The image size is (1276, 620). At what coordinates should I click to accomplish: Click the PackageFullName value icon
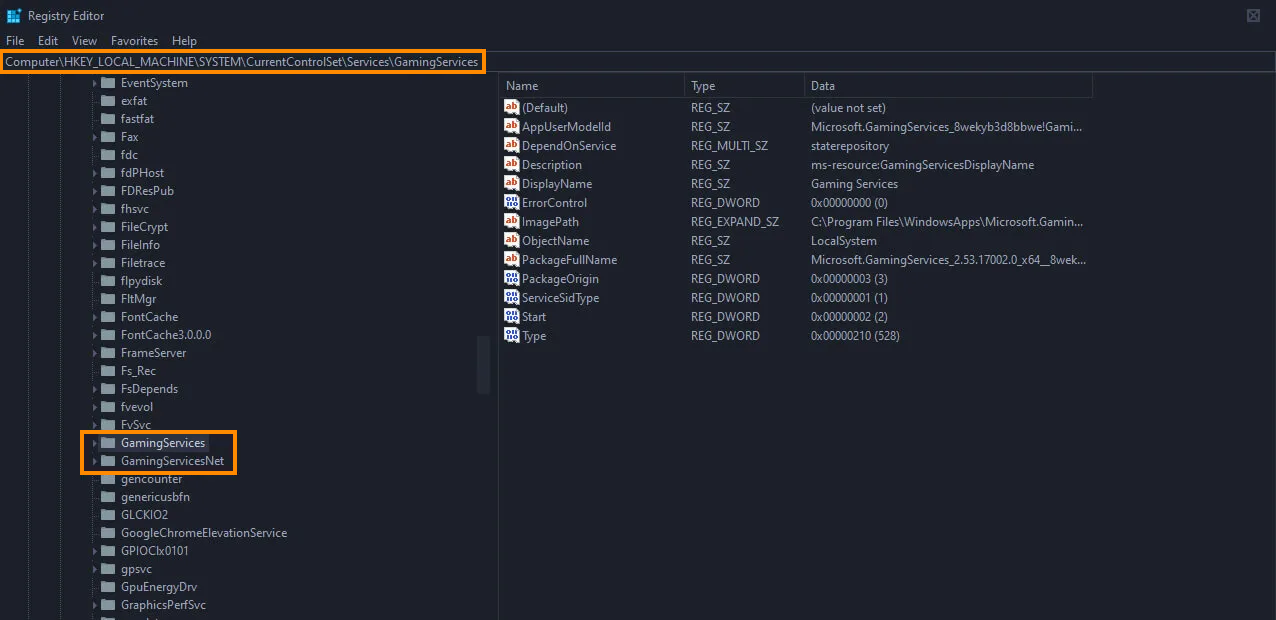click(x=512, y=259)
